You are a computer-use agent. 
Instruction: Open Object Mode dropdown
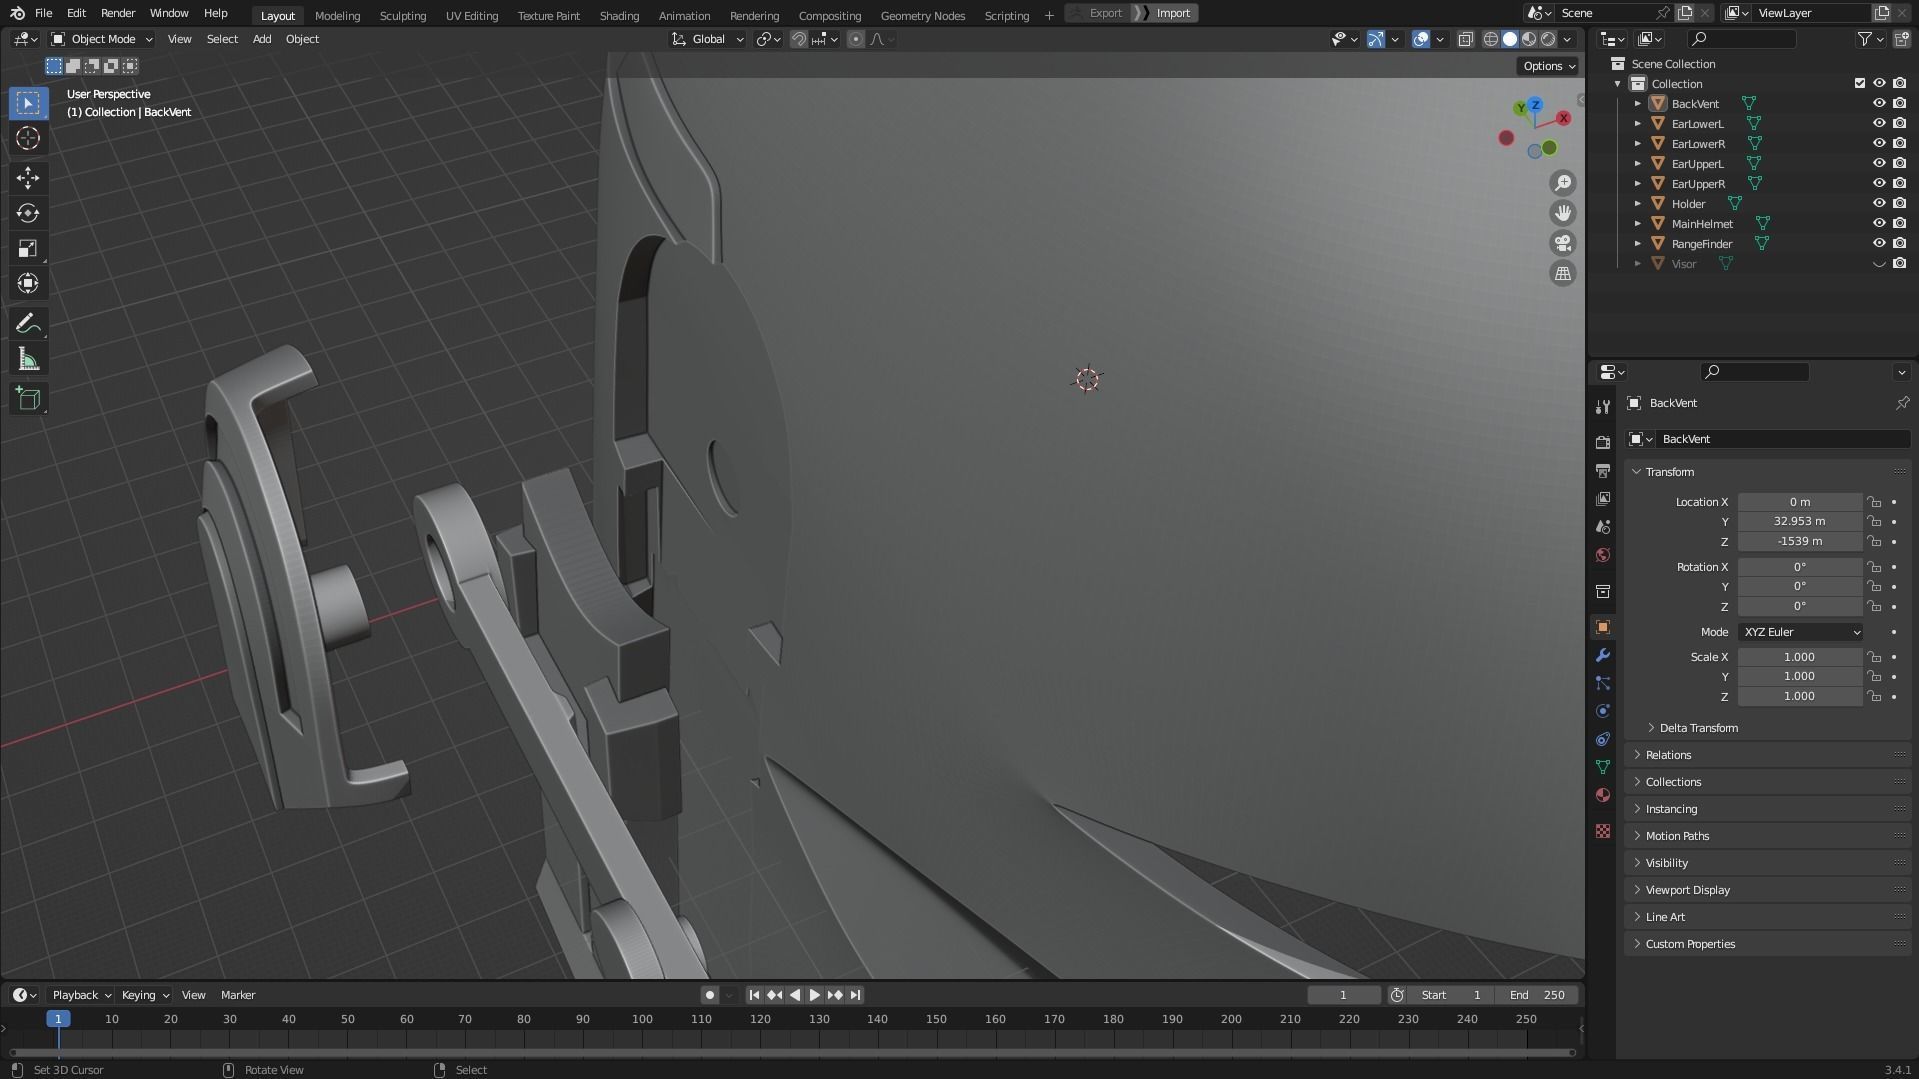tap(102, 39)
